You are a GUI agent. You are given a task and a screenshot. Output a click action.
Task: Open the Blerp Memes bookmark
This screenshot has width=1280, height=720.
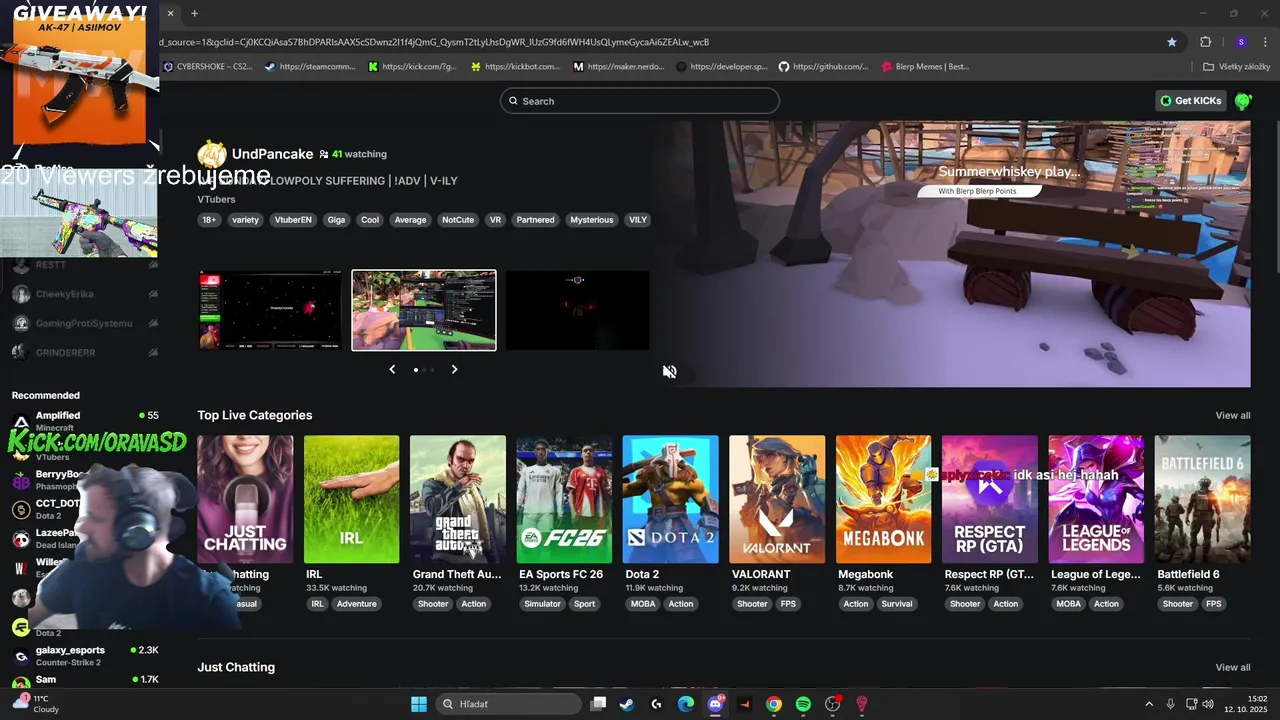[x=925, y=67]
